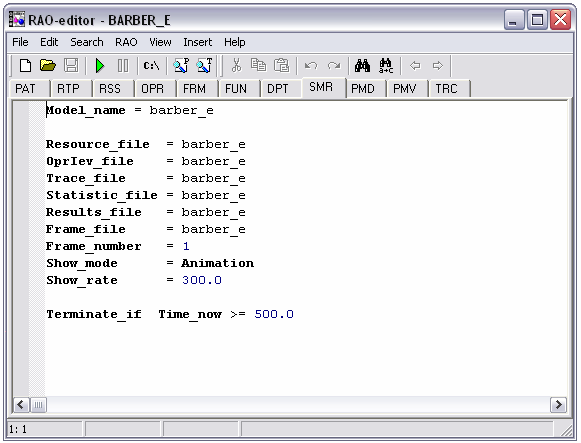Click the Replace binoculars a→c icon
Image resolution: width=581 pixels, height=443 pixels.
pyautogui.click(x=386, y=66)
